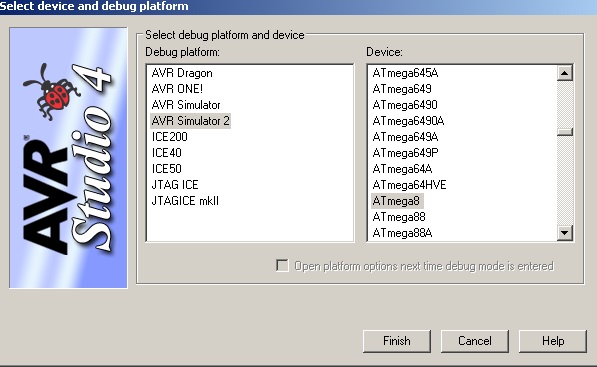The image size is (597, 367).
Task: Select ATmega88 device
Action: tap(399, 217)
